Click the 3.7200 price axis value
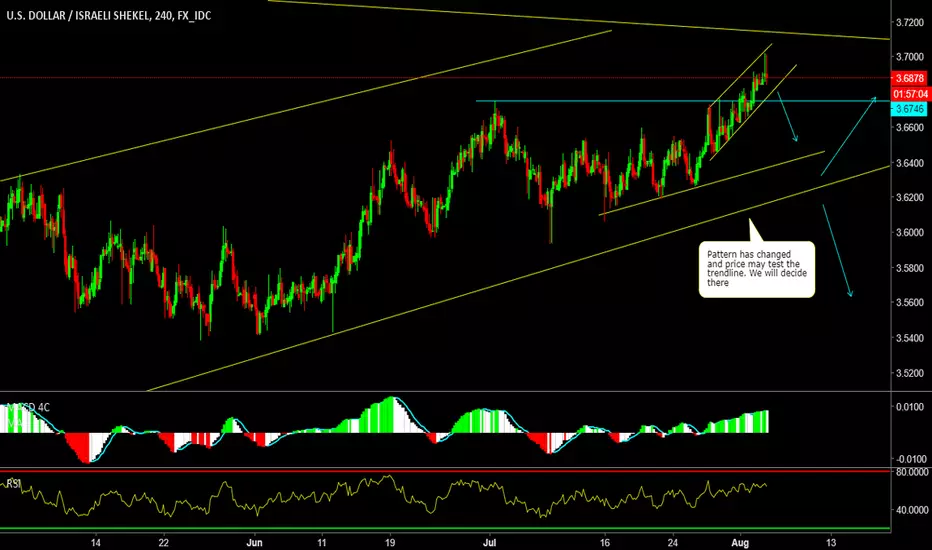 909,23
